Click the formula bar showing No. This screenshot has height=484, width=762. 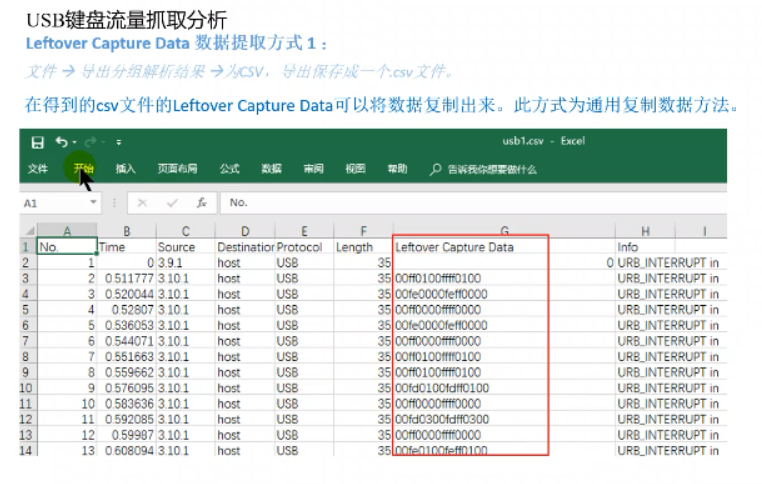(x=473, y=203)
